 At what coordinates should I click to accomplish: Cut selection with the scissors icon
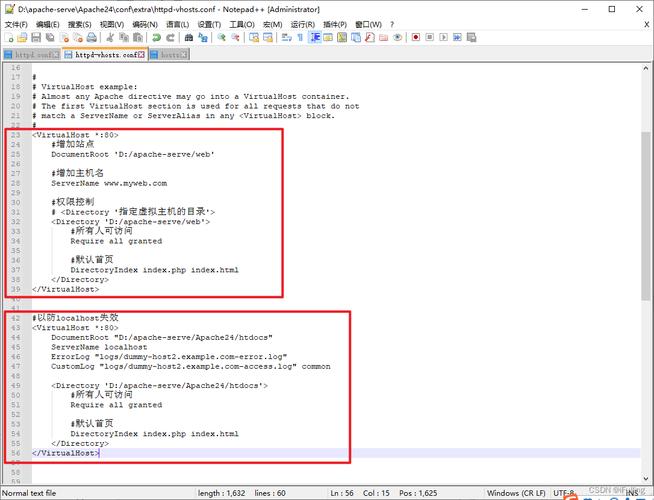tap(111, 38)
